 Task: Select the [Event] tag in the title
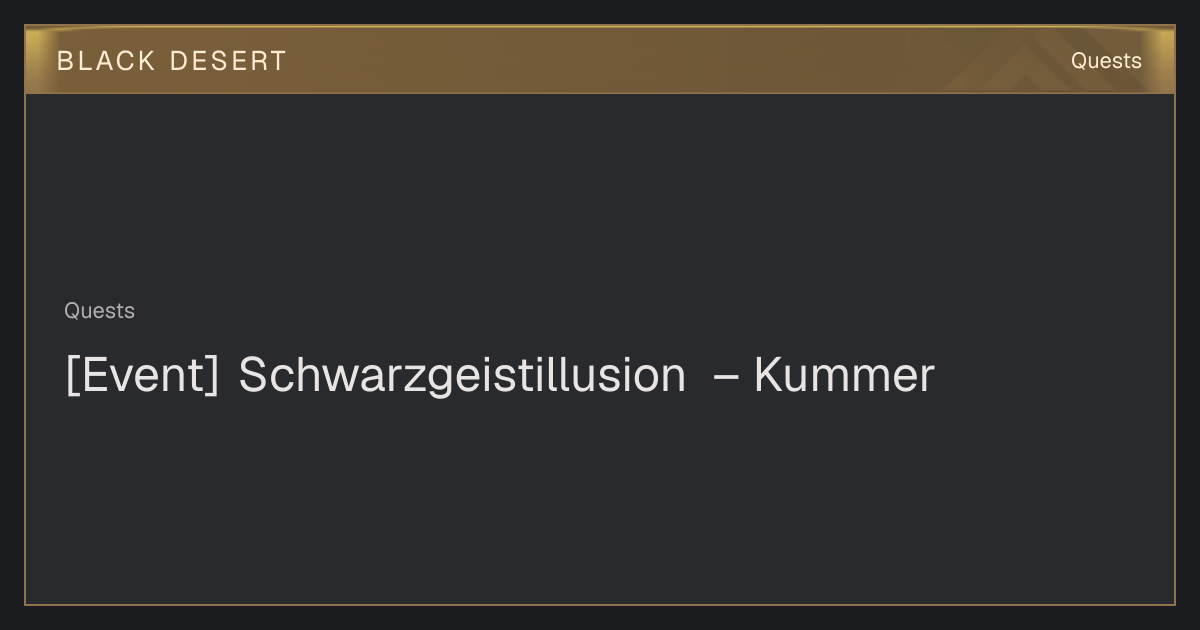tap(141, 376)
